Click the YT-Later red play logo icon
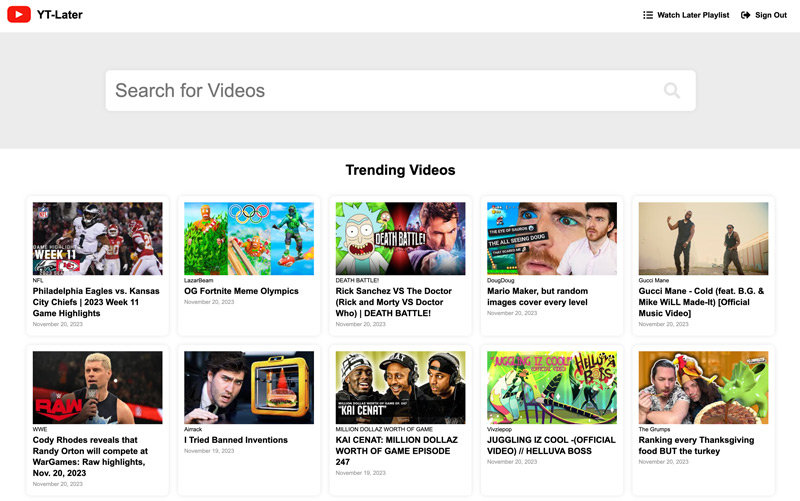This screenshot has width=800, height=501. pos(19,14)
